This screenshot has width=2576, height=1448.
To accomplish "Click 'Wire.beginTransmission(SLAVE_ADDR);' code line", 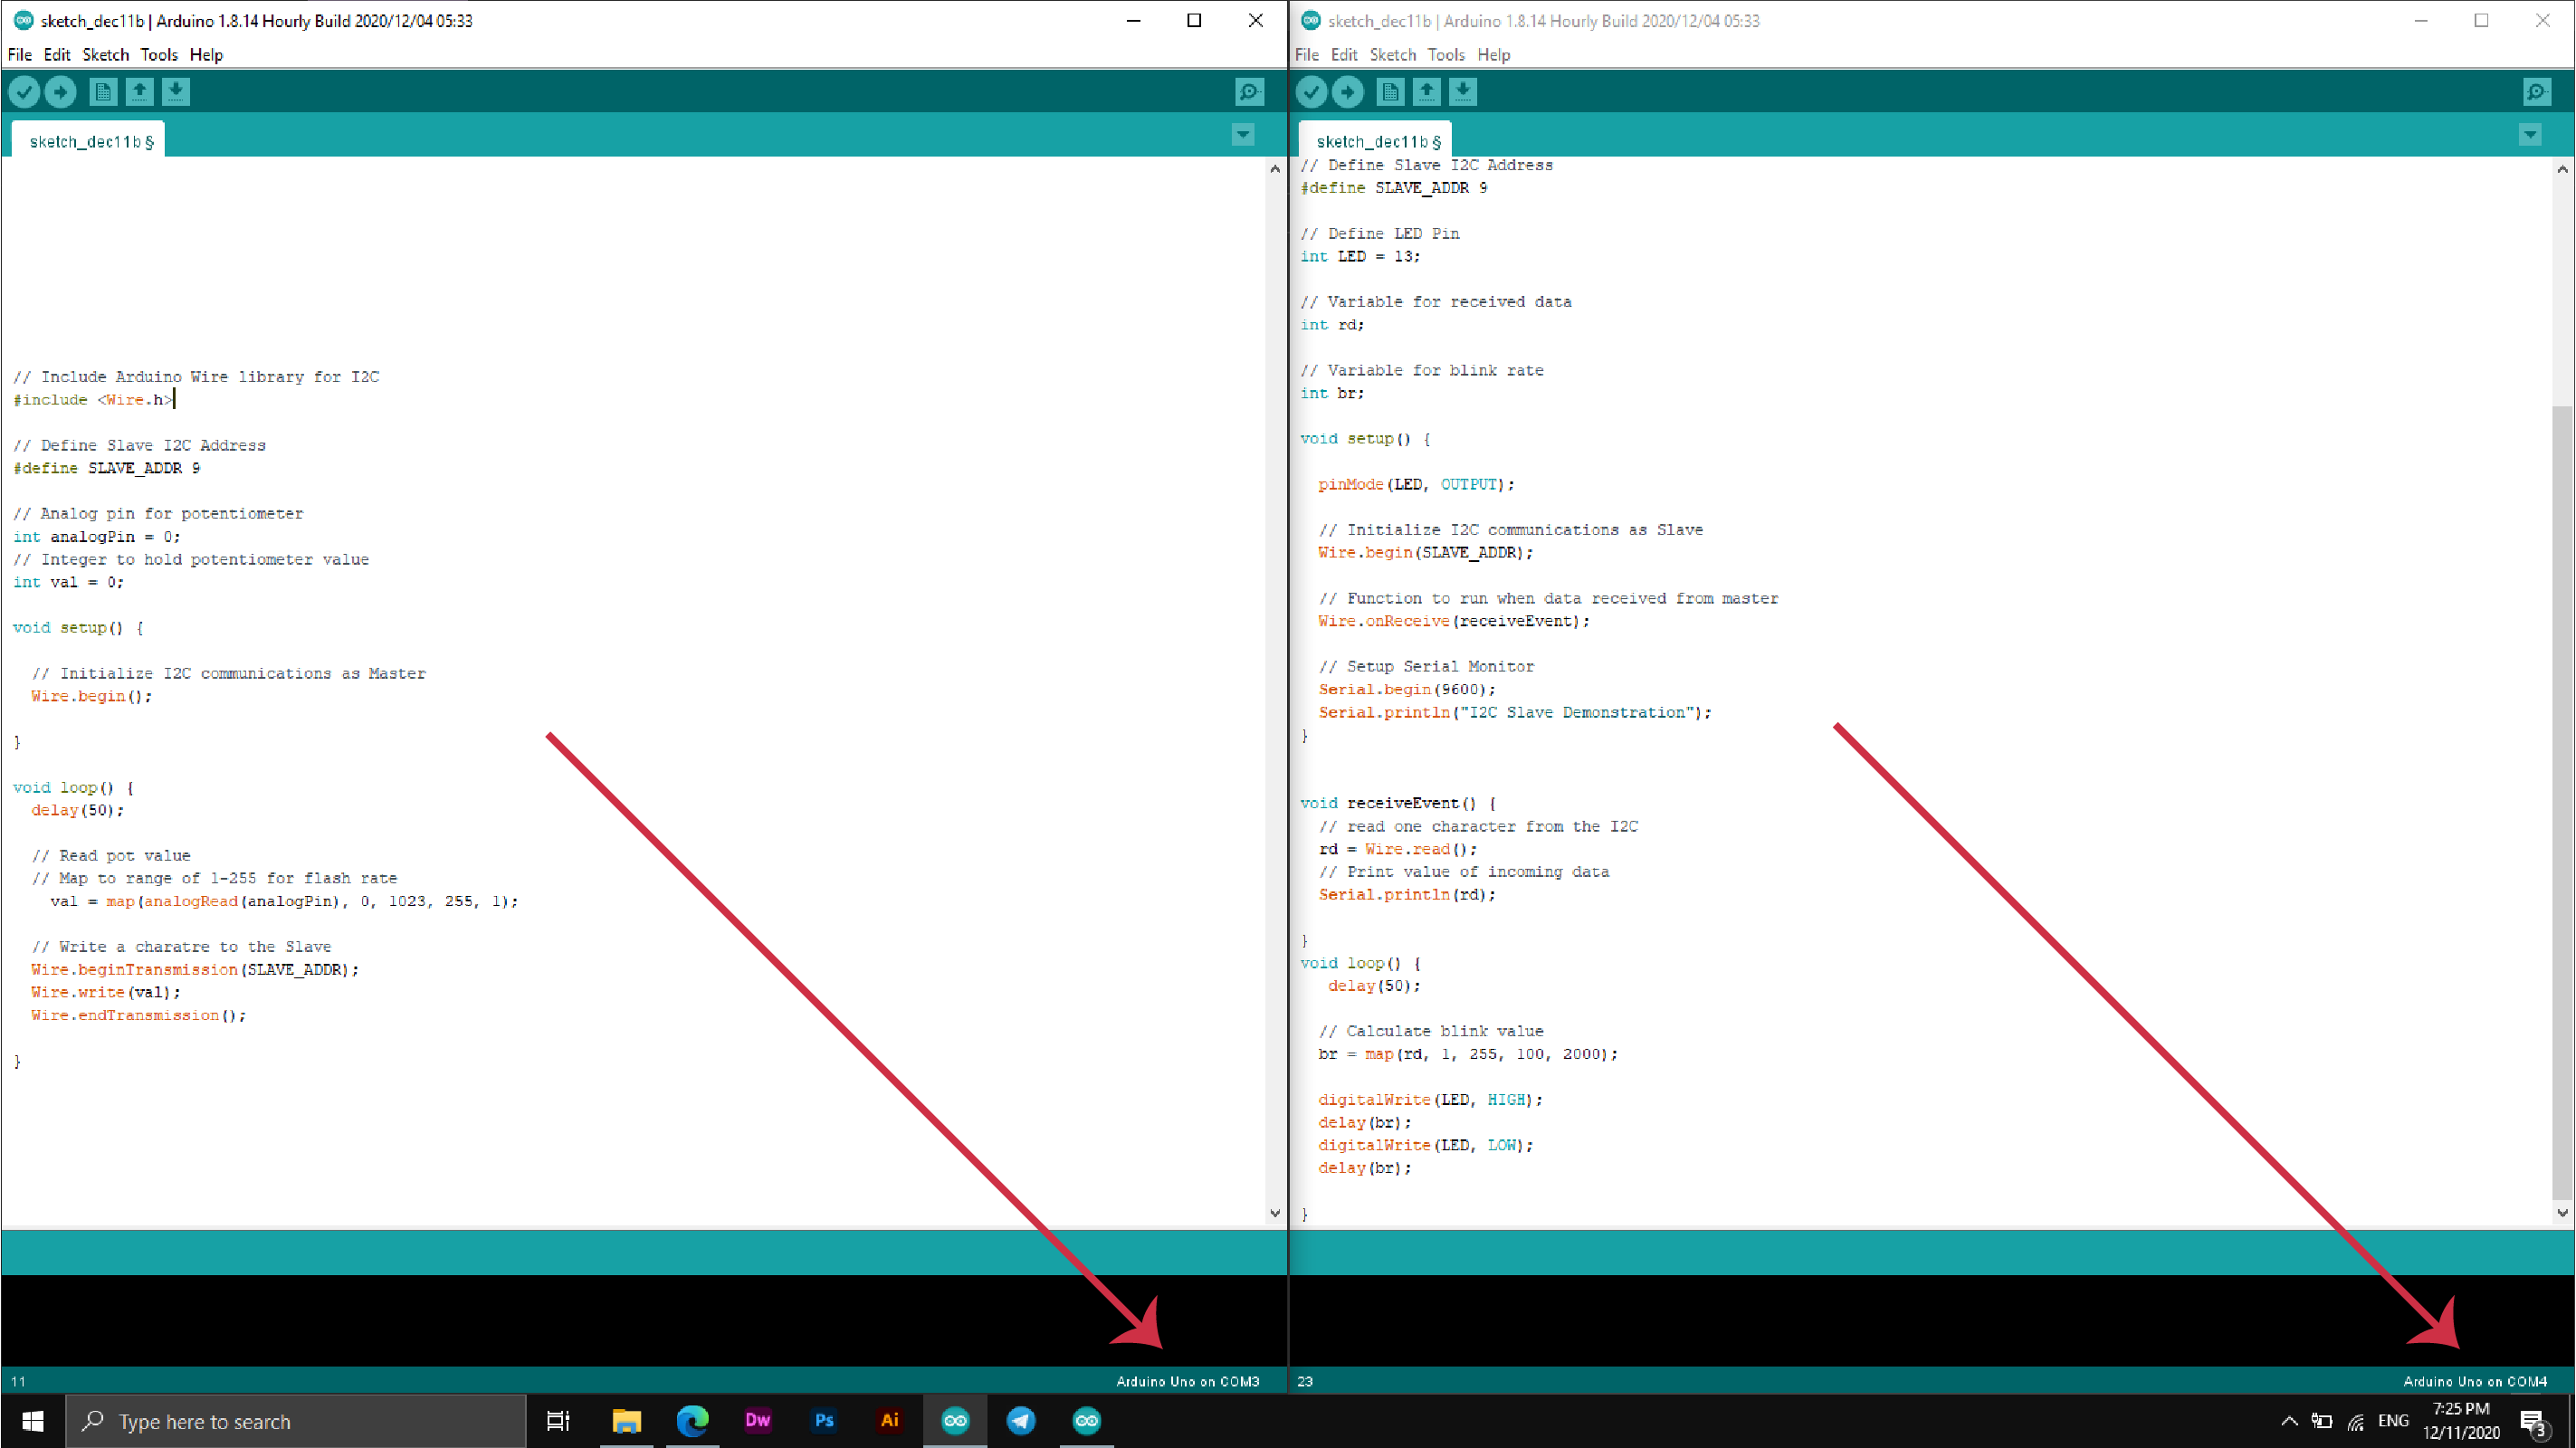I will pos(194,970).
